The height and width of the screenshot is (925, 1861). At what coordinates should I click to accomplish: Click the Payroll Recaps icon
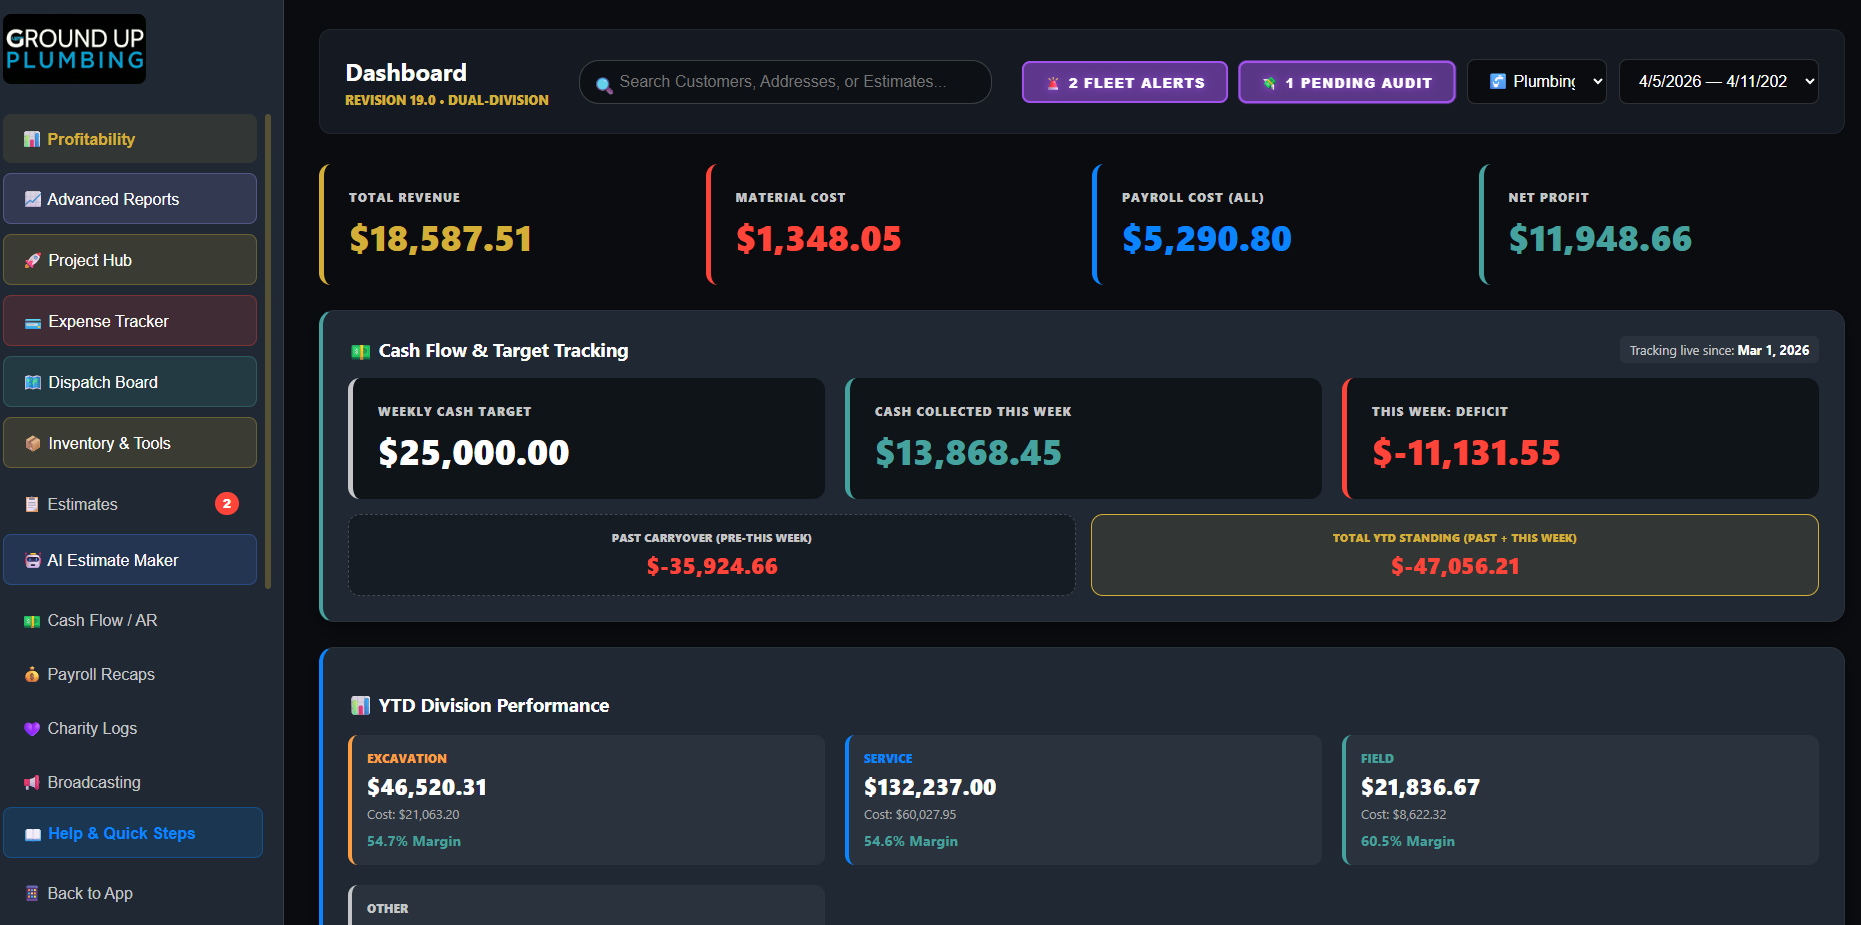31,674
